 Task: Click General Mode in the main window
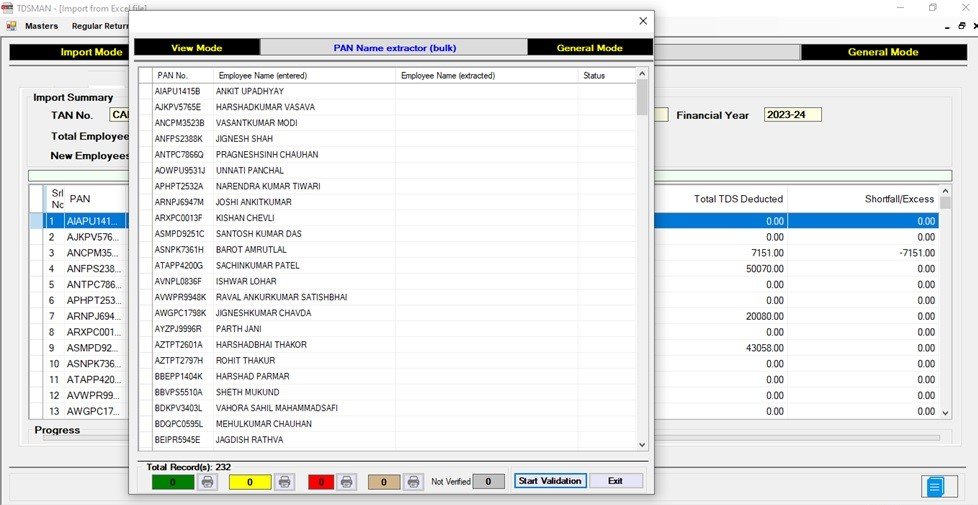883,52
